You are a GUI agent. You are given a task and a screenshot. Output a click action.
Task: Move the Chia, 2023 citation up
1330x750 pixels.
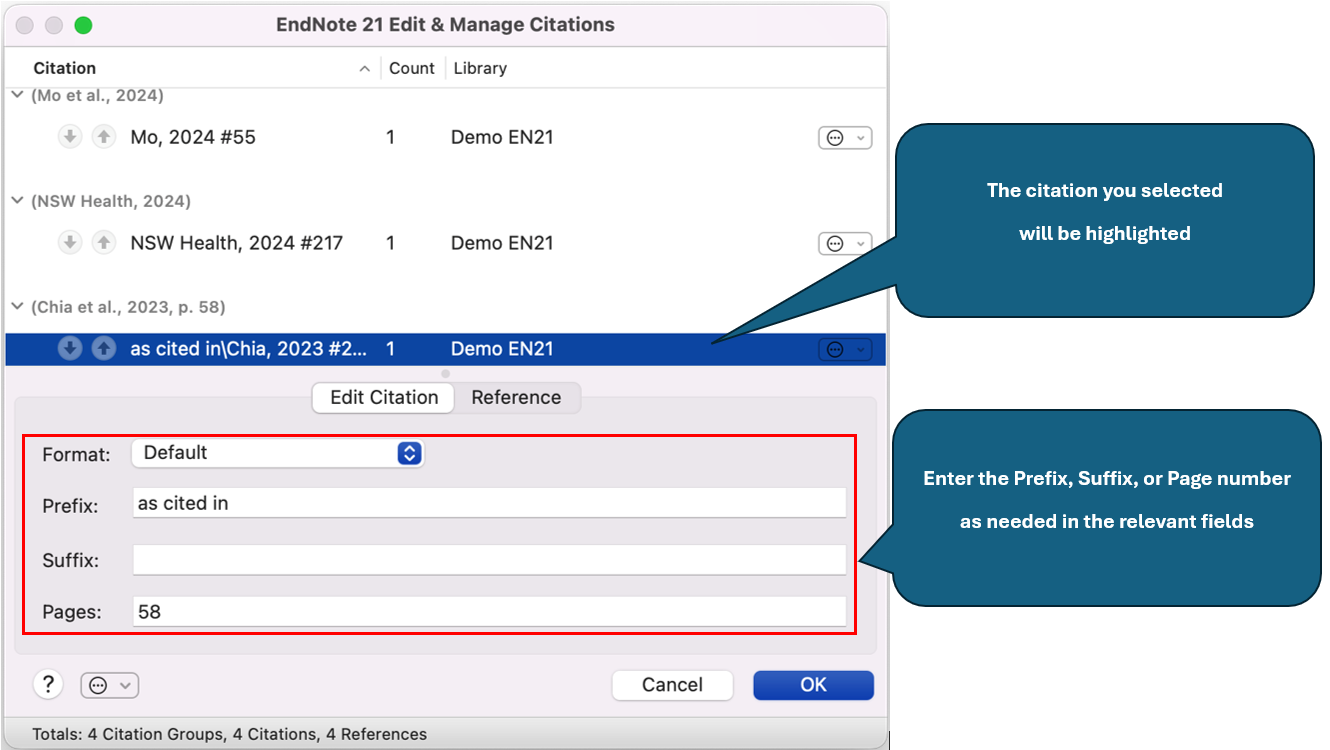pos(104,348)
